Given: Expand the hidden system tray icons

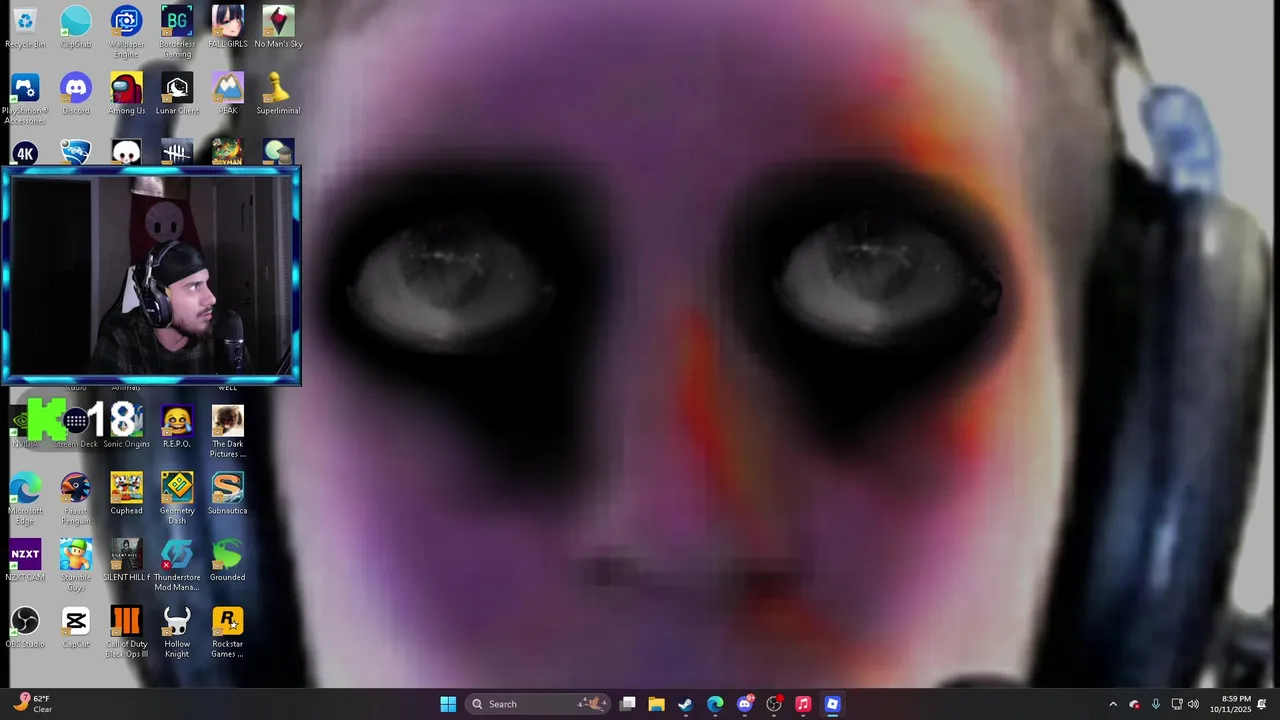Looking at the screenshot, I should point(1113,704).
